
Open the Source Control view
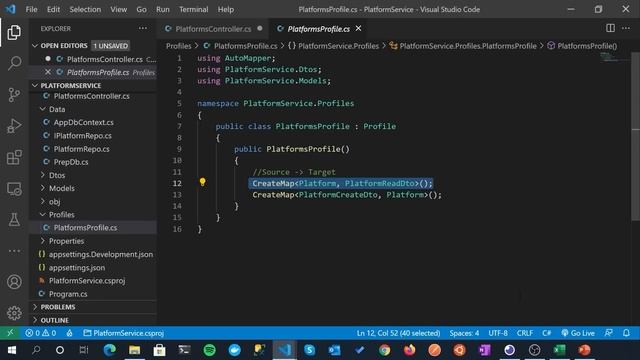pyautogui.click(x=14, y=95)
